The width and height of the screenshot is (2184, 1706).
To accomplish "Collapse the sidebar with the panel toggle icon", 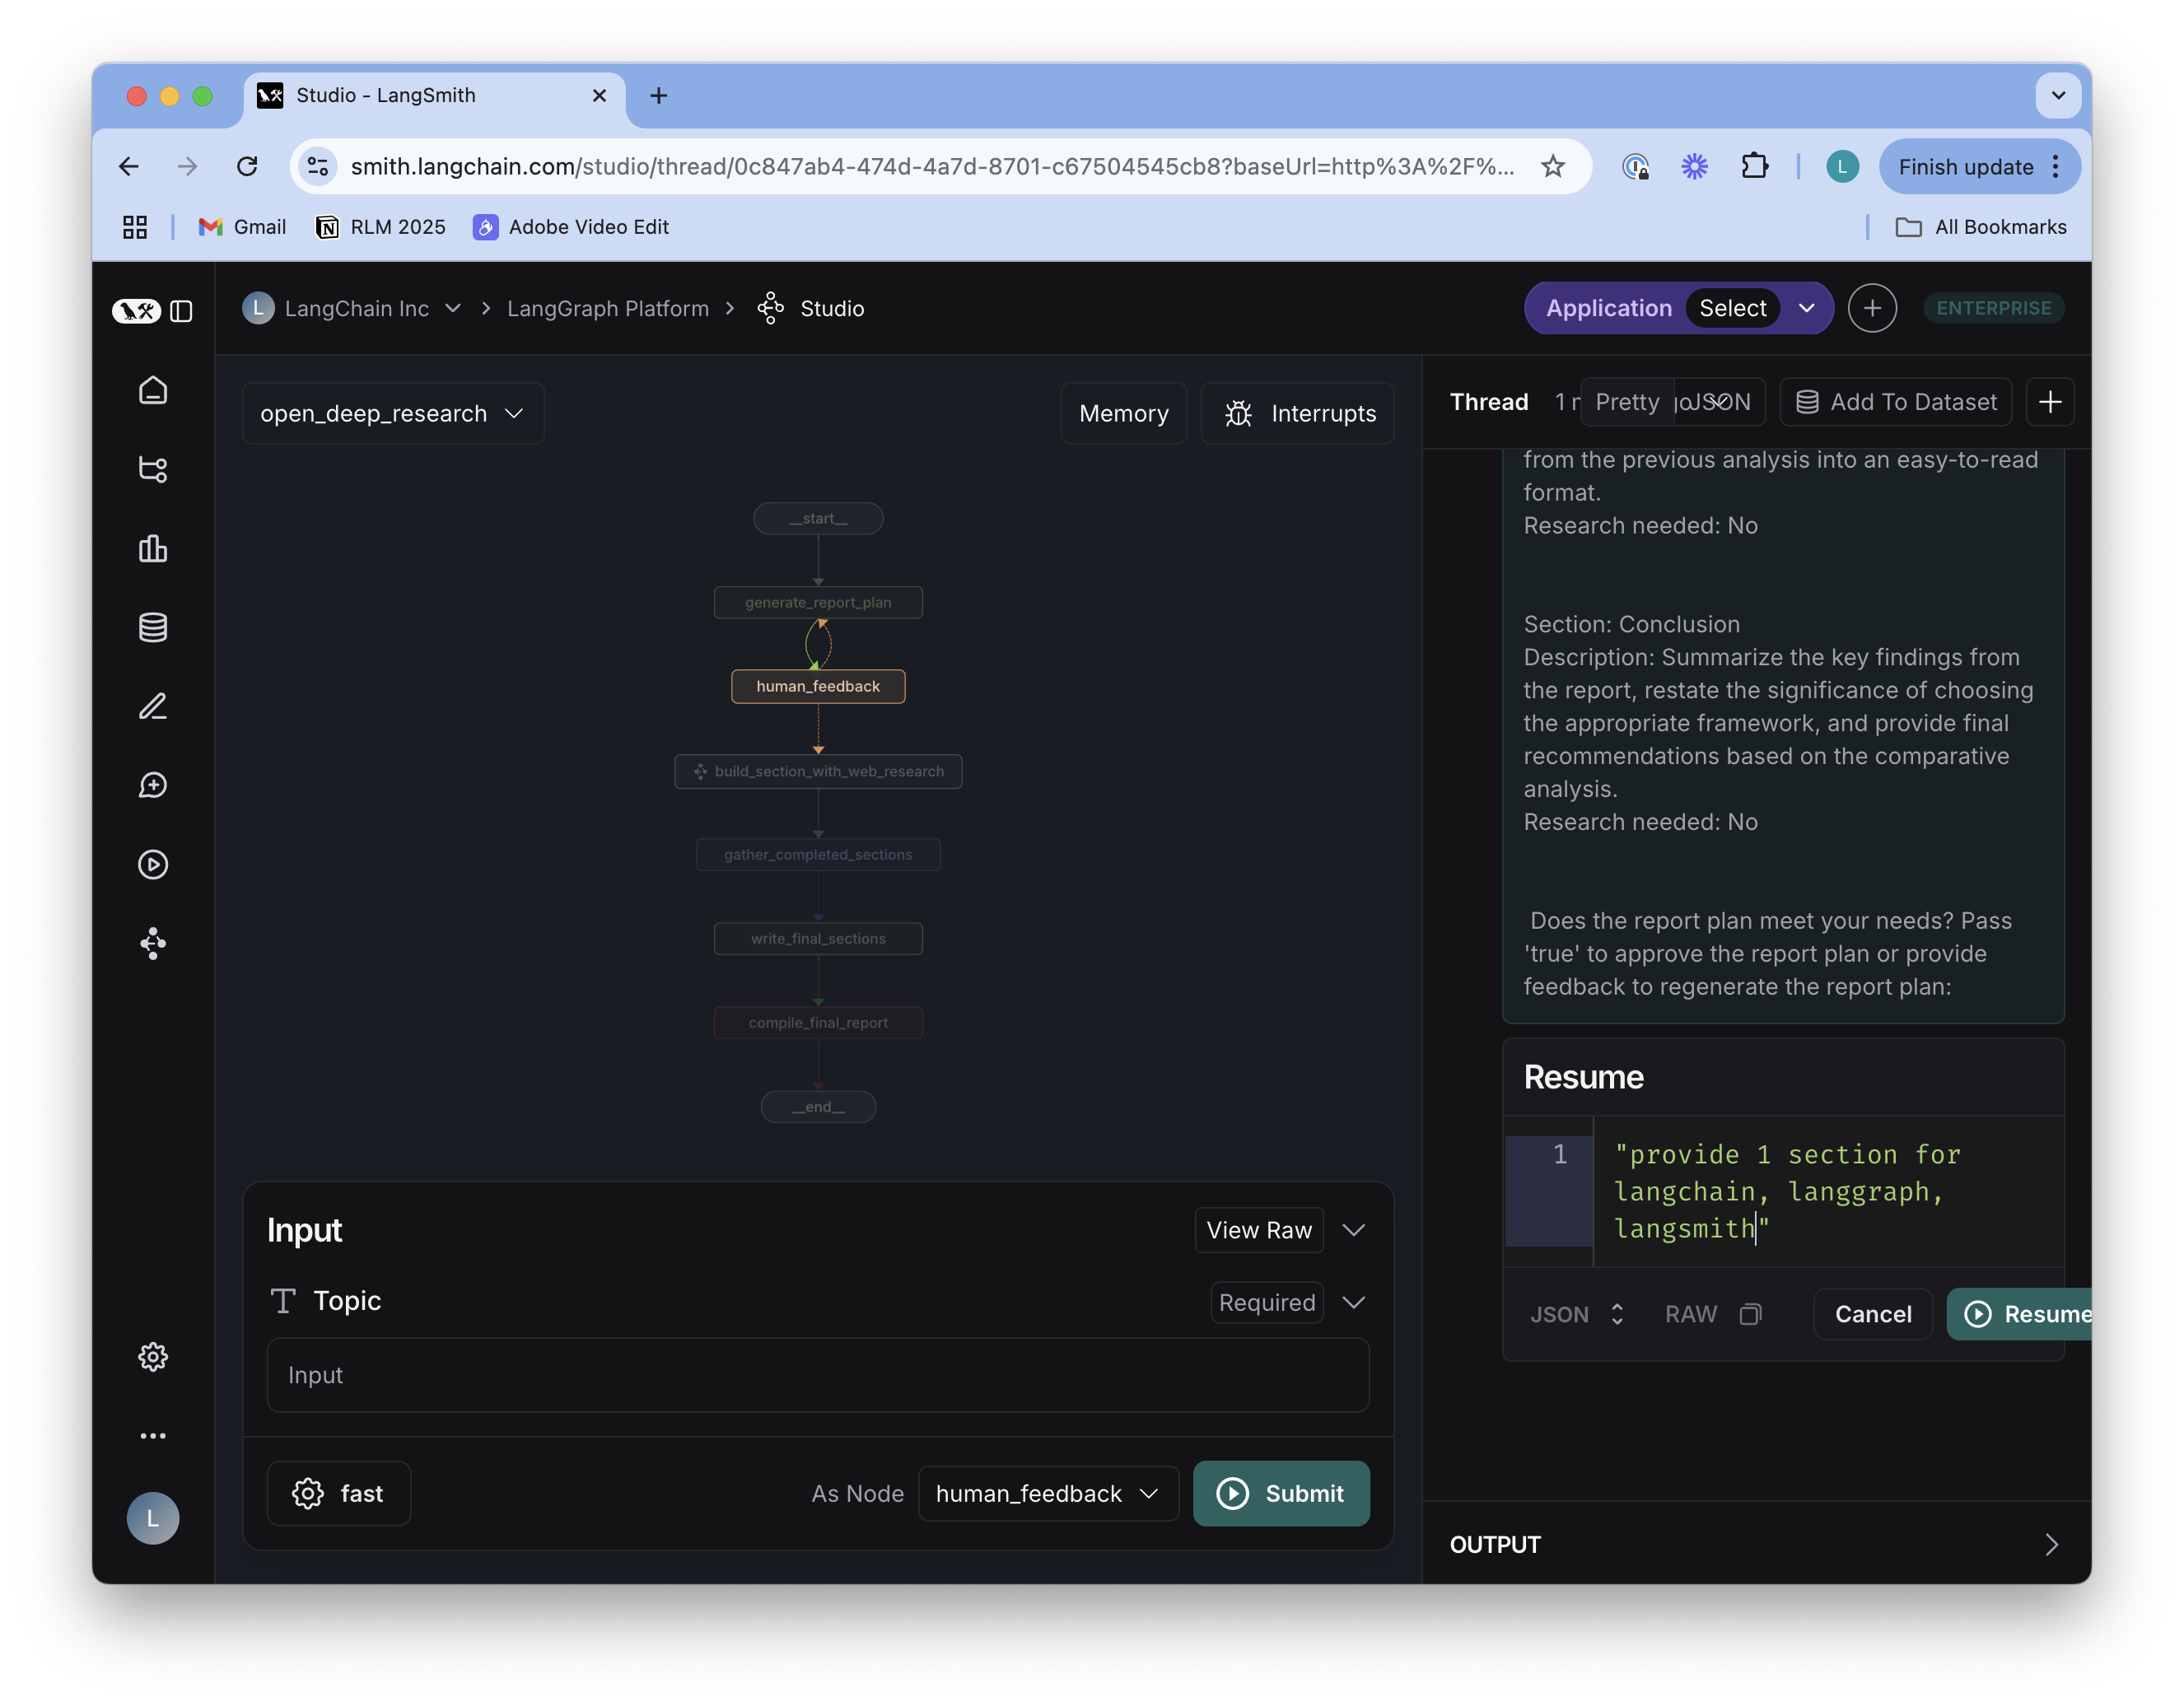I will point(183,311).
